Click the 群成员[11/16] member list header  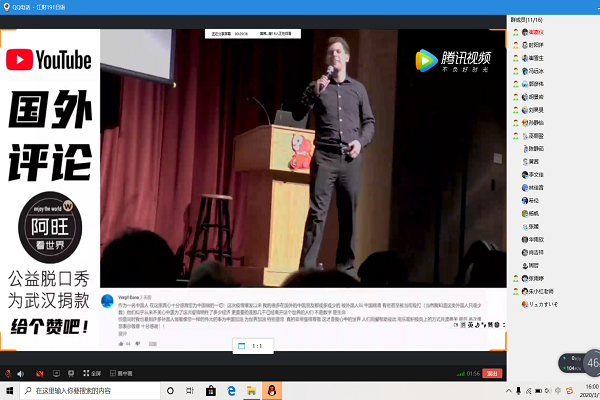(527, 20)
